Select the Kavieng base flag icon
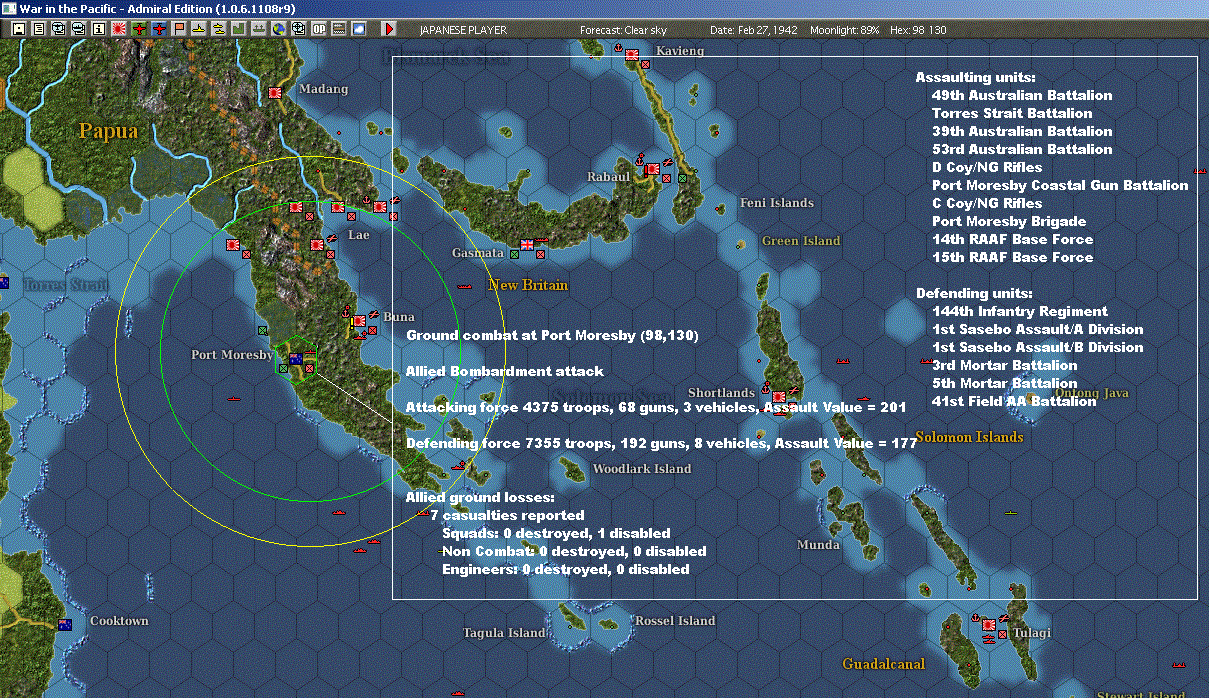Image resolution: width=1209 pixels, height=698 pixels. coord(632,55)
